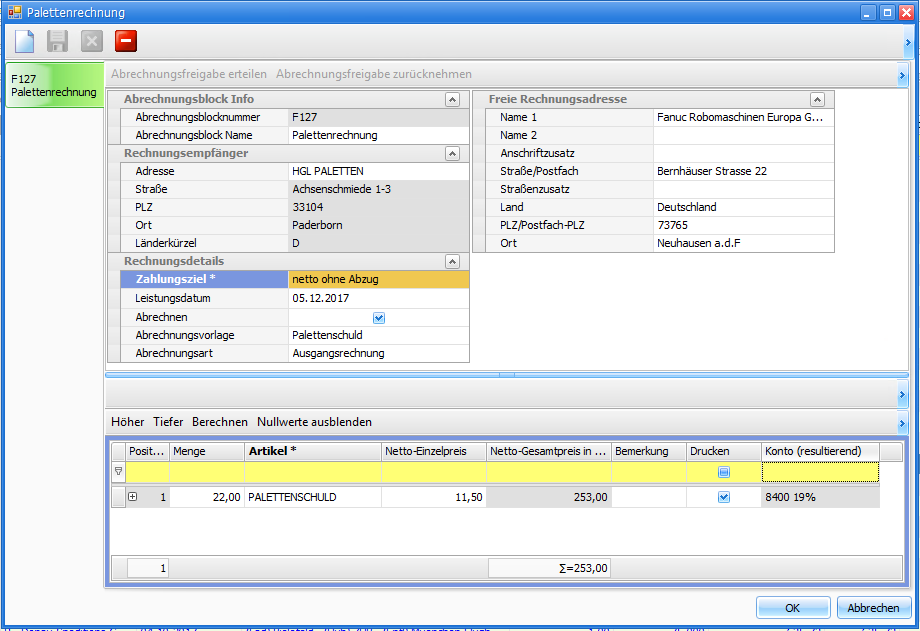
Task: Click the gray X delete icon
Action: click(92, 41)
